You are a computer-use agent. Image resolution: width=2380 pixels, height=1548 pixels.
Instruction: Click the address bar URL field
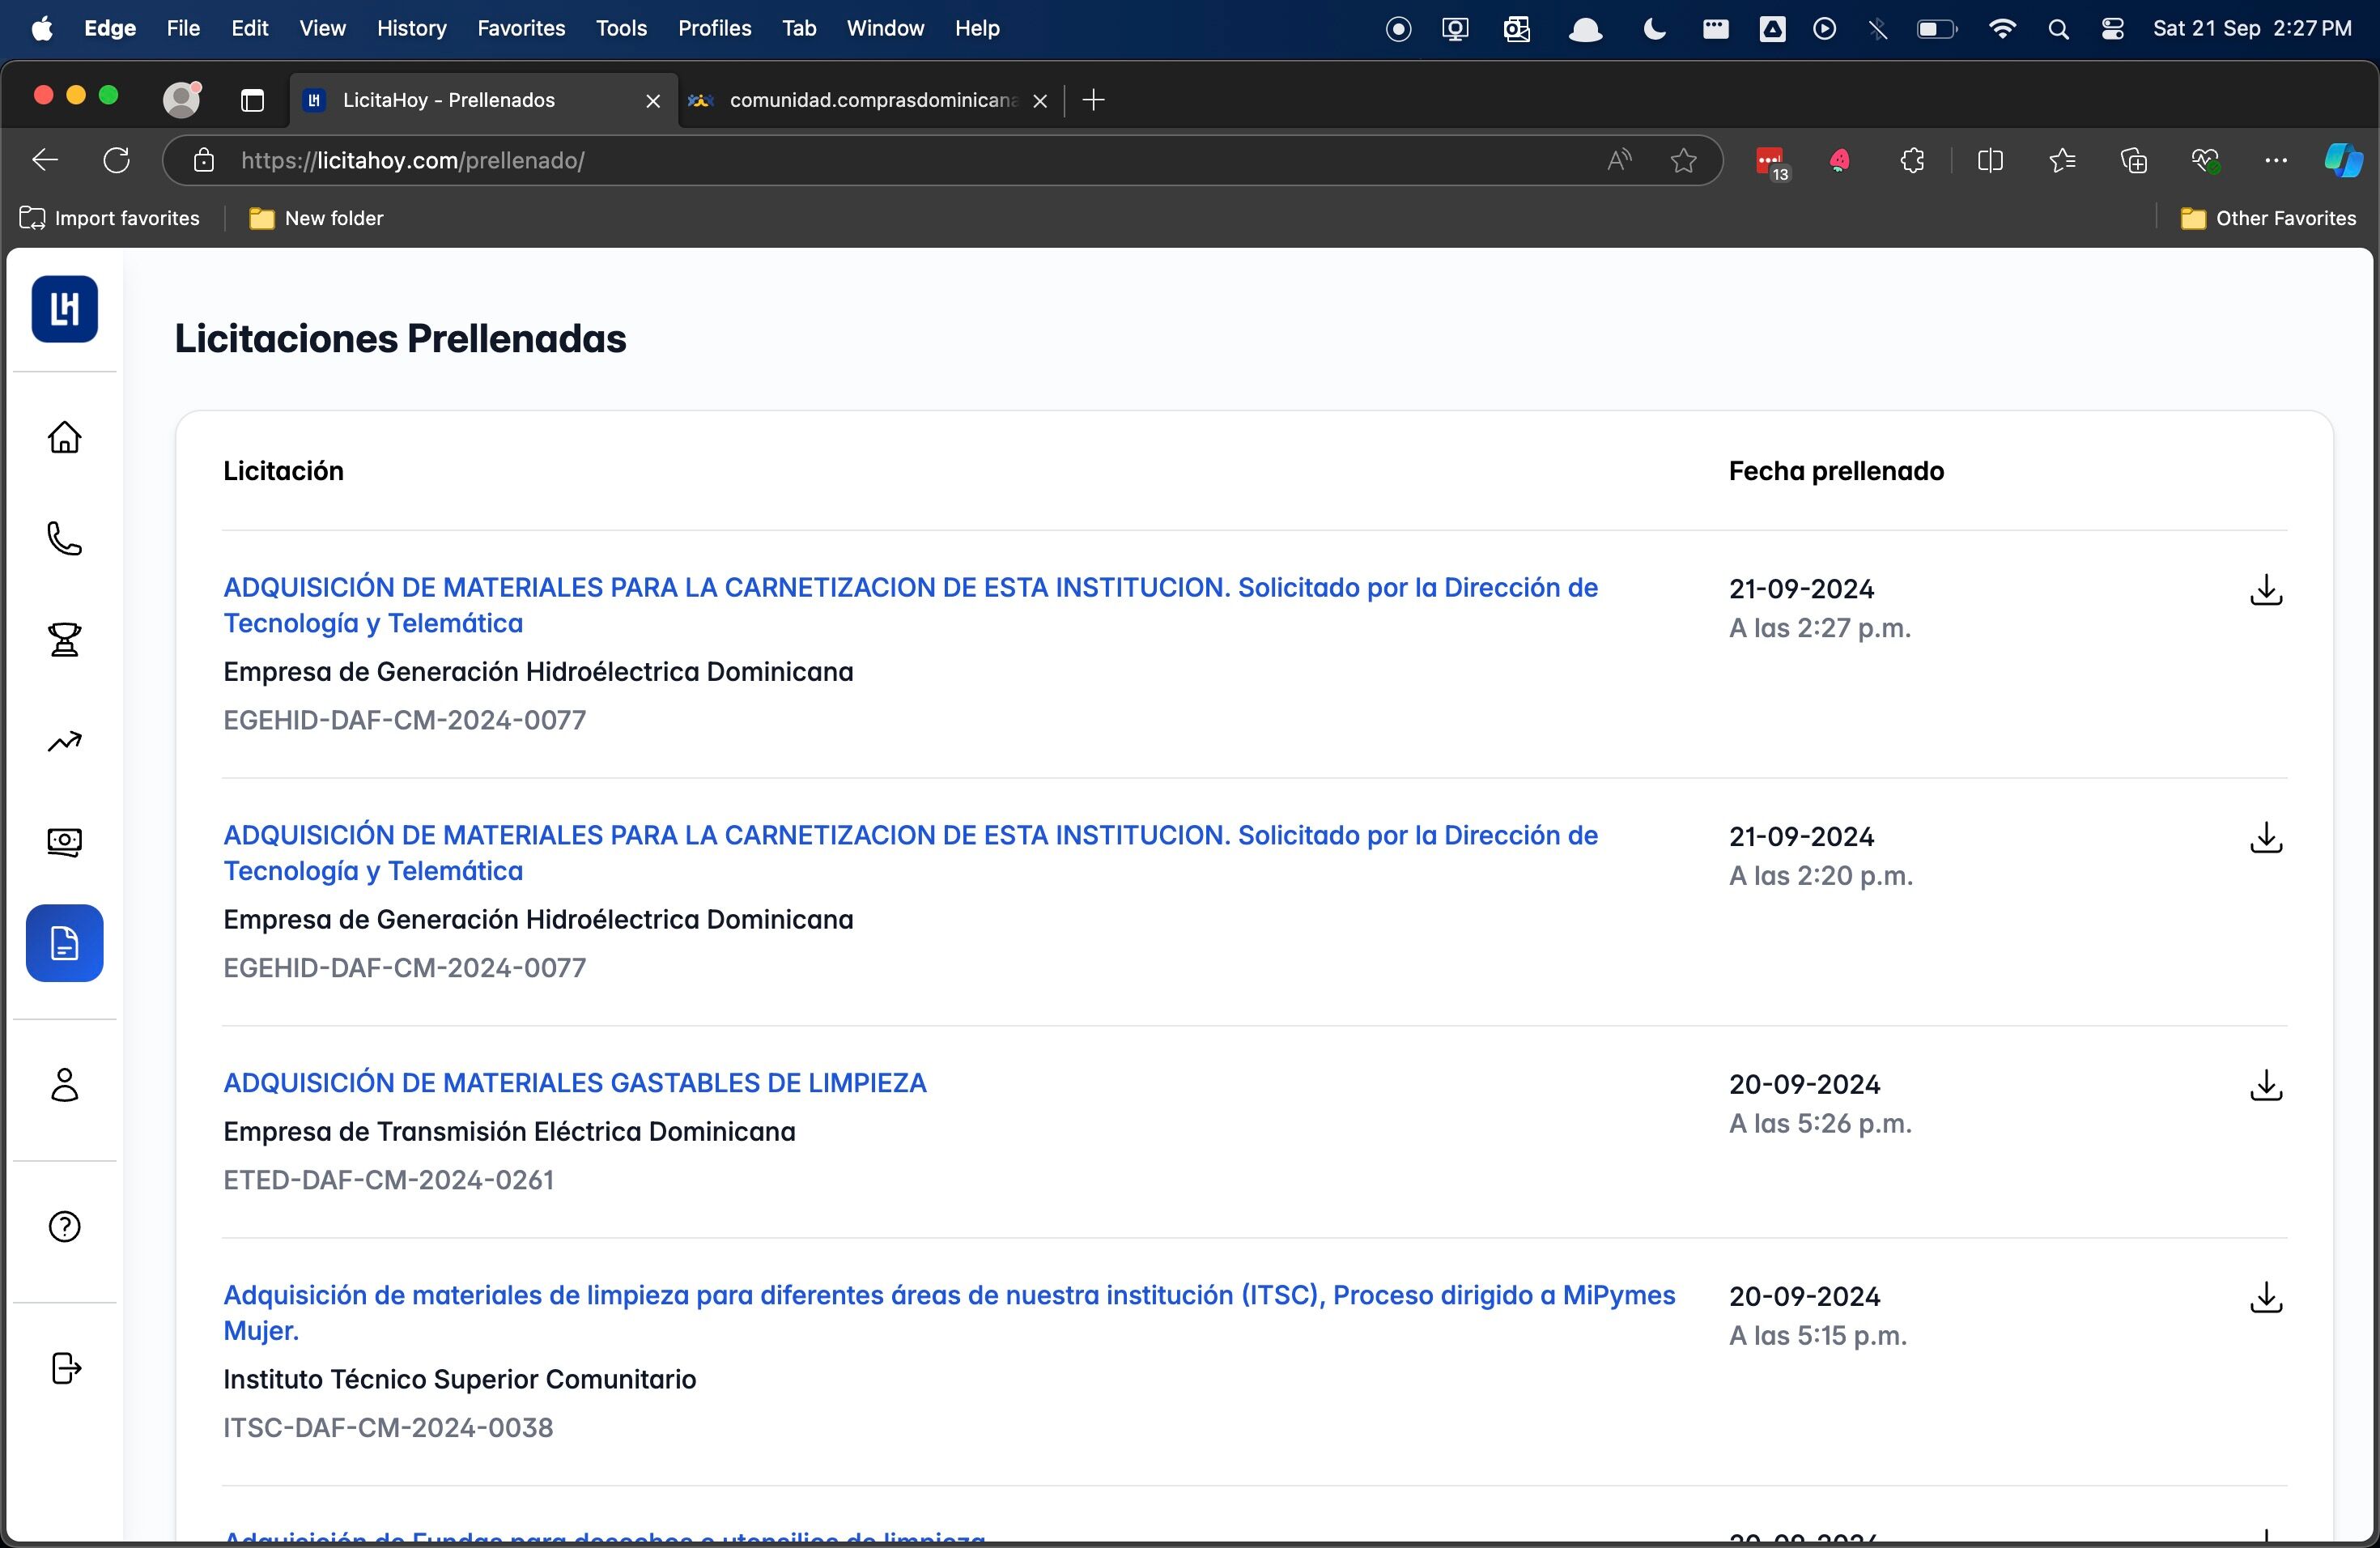coord(900,160)
